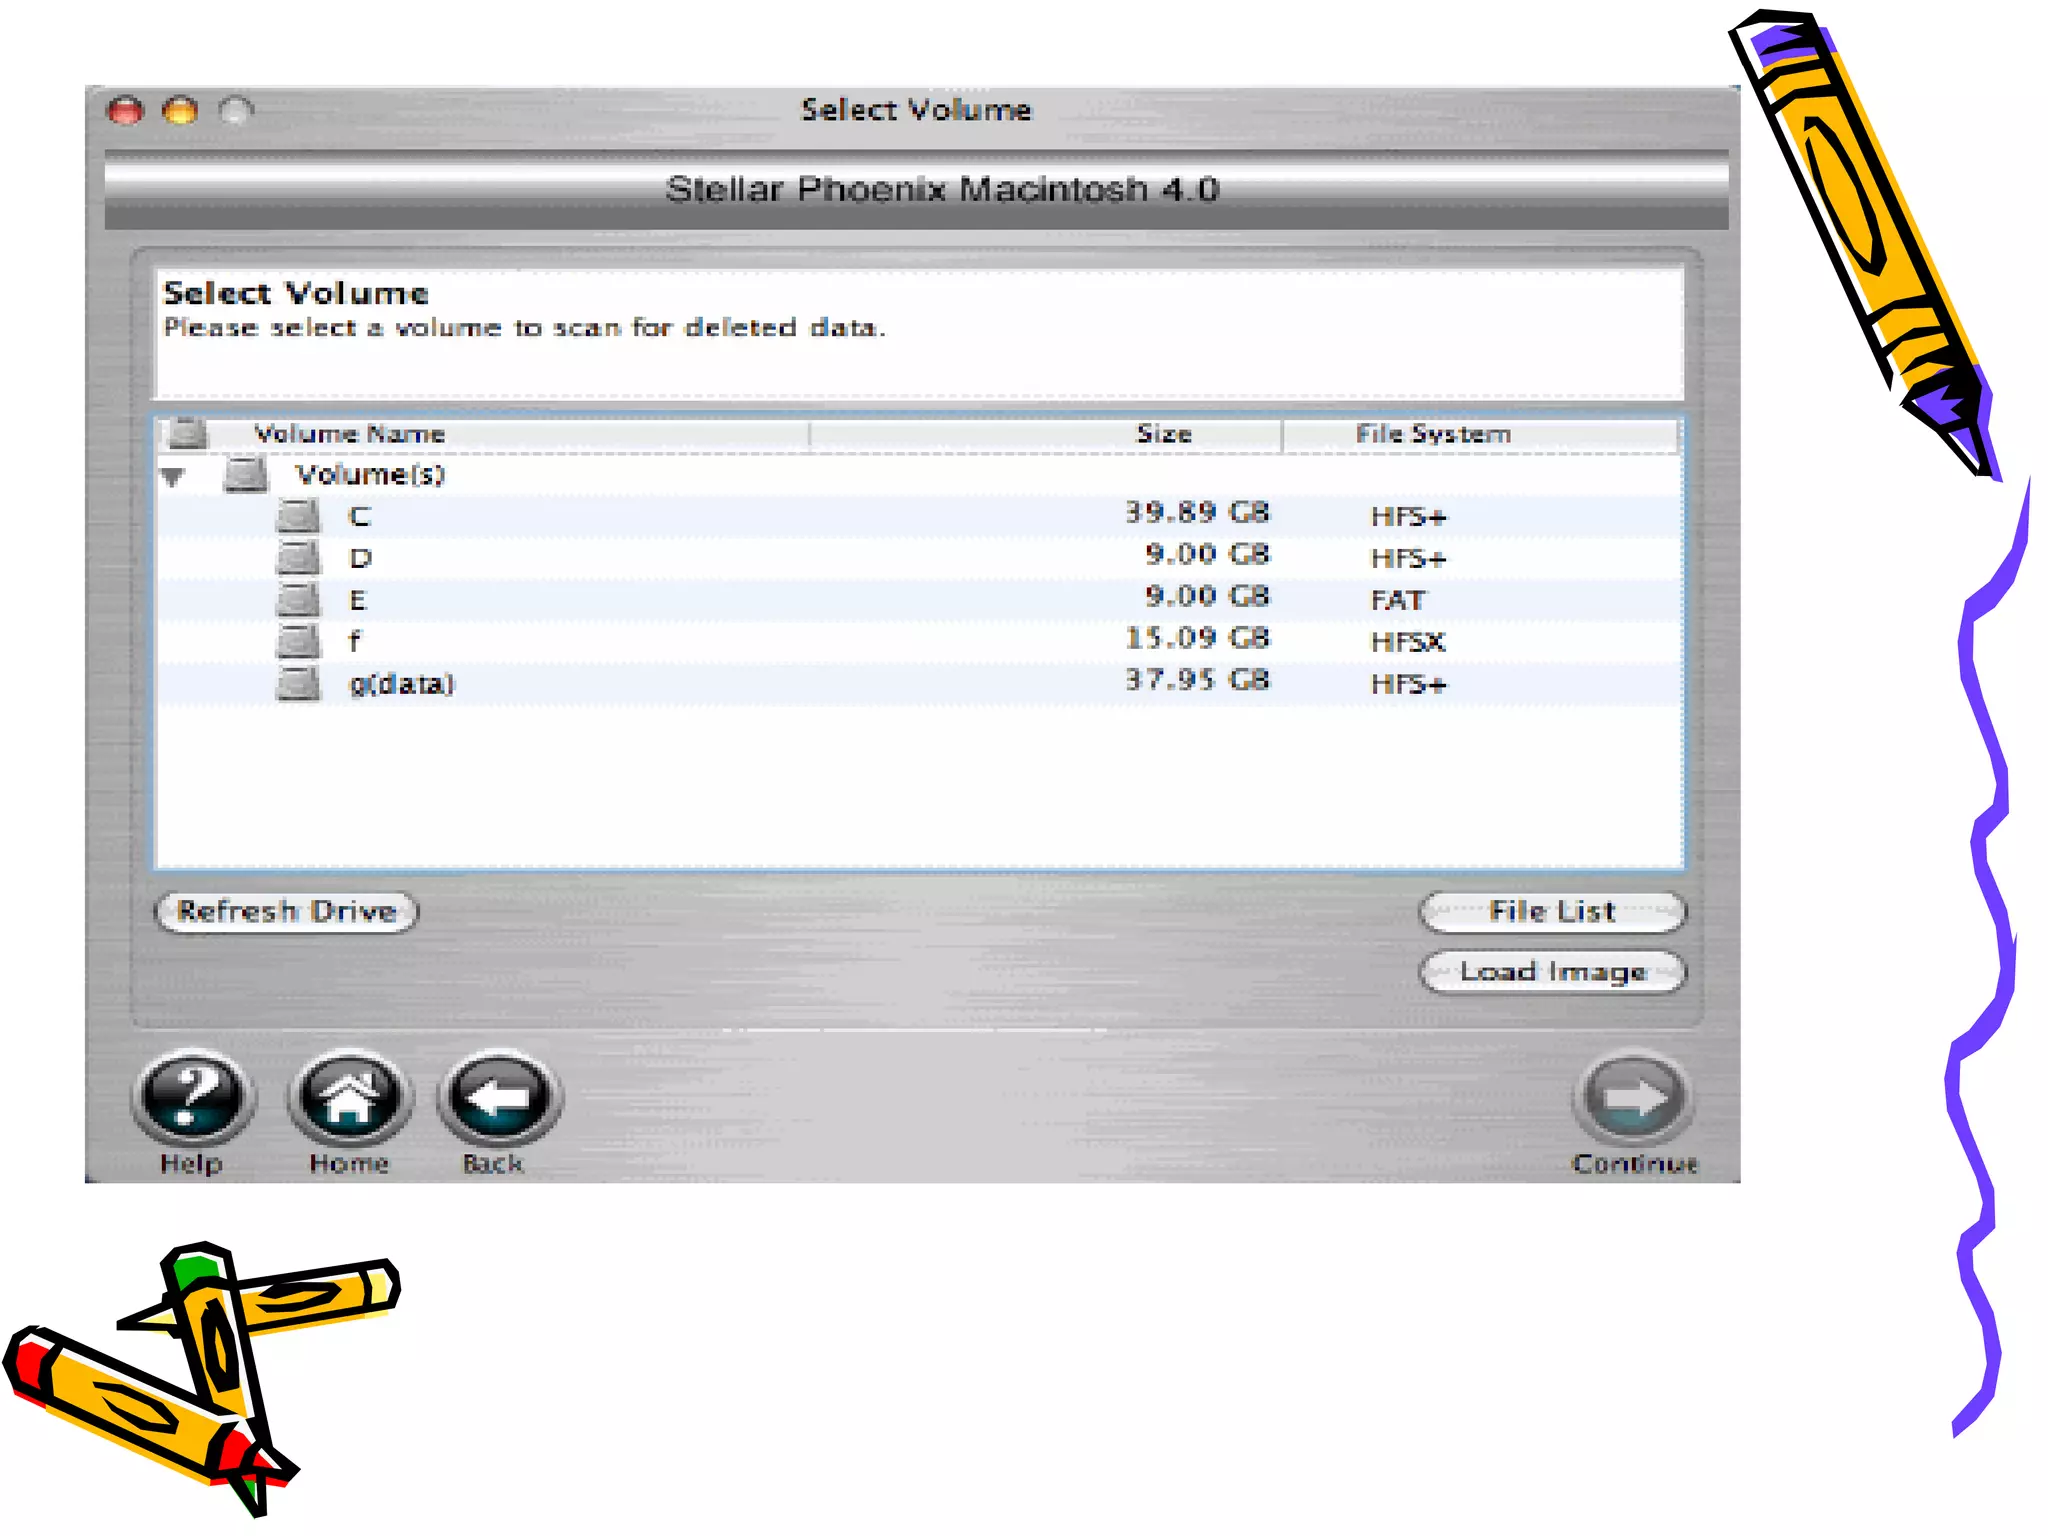Collapse the Volume(s) disclosure triangle

(173, 476)
